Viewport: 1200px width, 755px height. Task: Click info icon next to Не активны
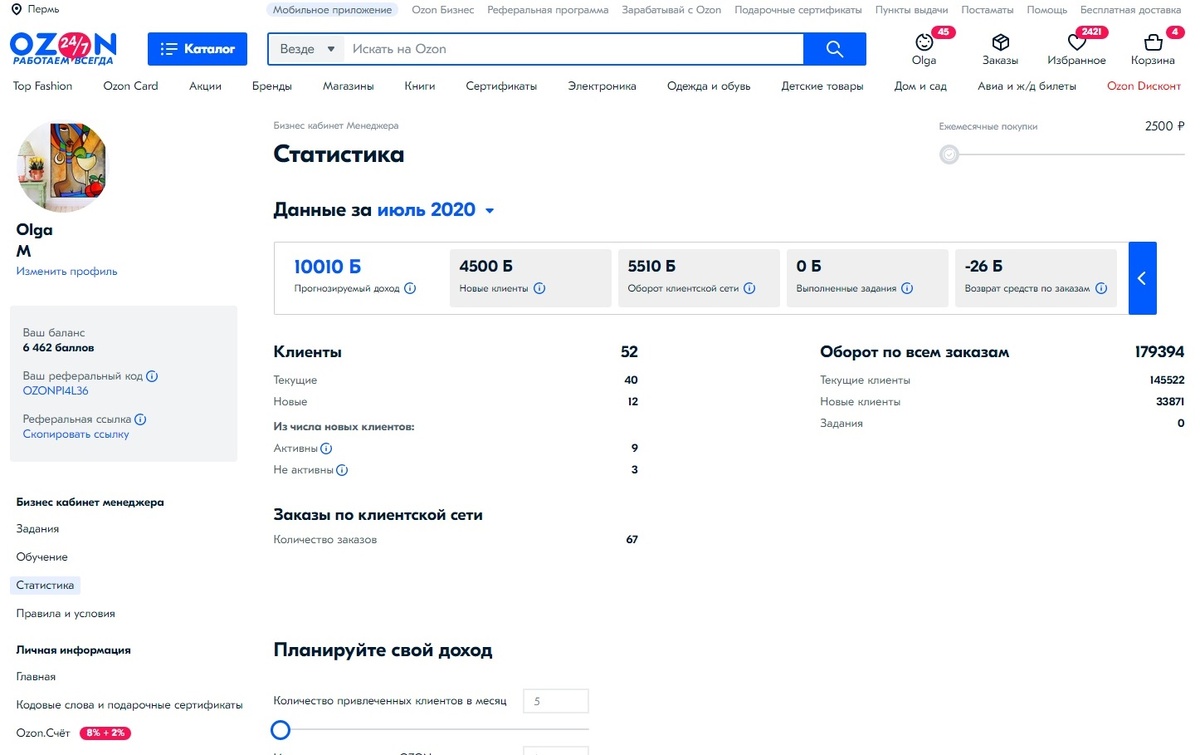coord(342,470)
